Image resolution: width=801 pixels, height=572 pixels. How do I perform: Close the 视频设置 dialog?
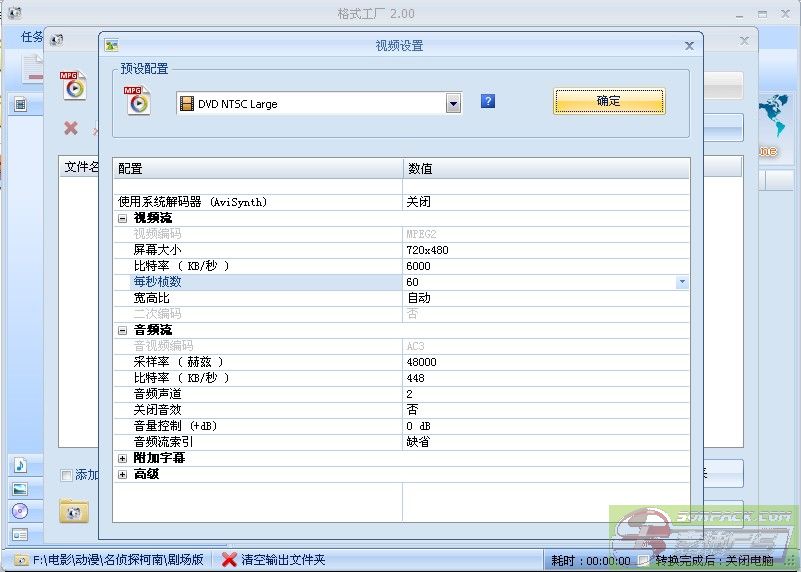pyautogui.click(x=689, y=45)
